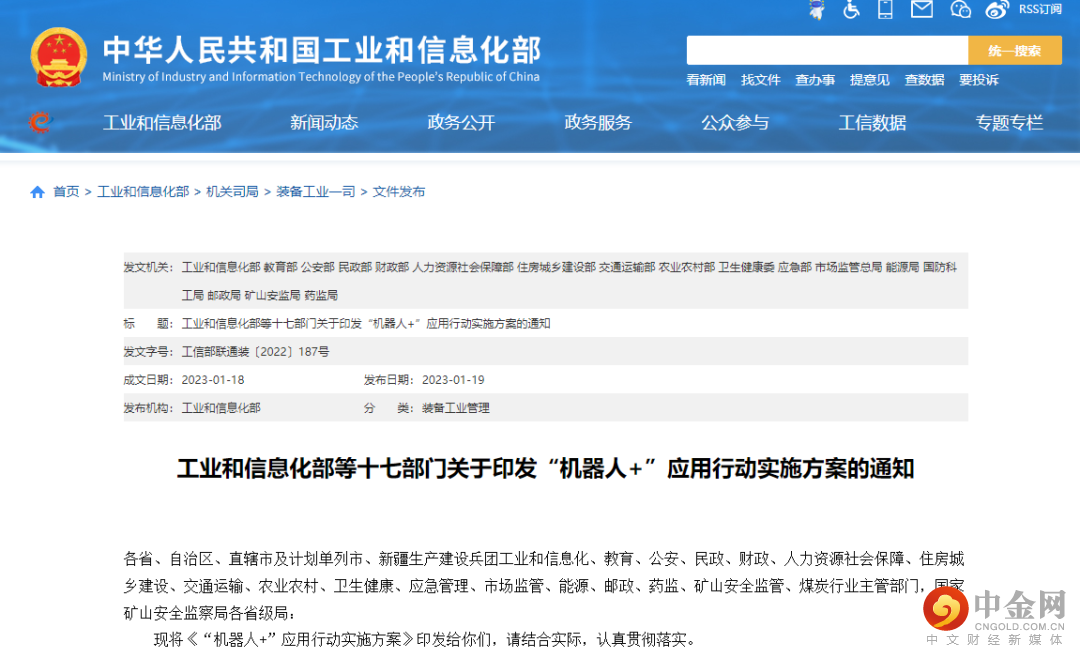This screenshot has width=1080, height=658.
Task: Go to 装备工业一司 in the breadcrumb
Action: coord(315,192)
